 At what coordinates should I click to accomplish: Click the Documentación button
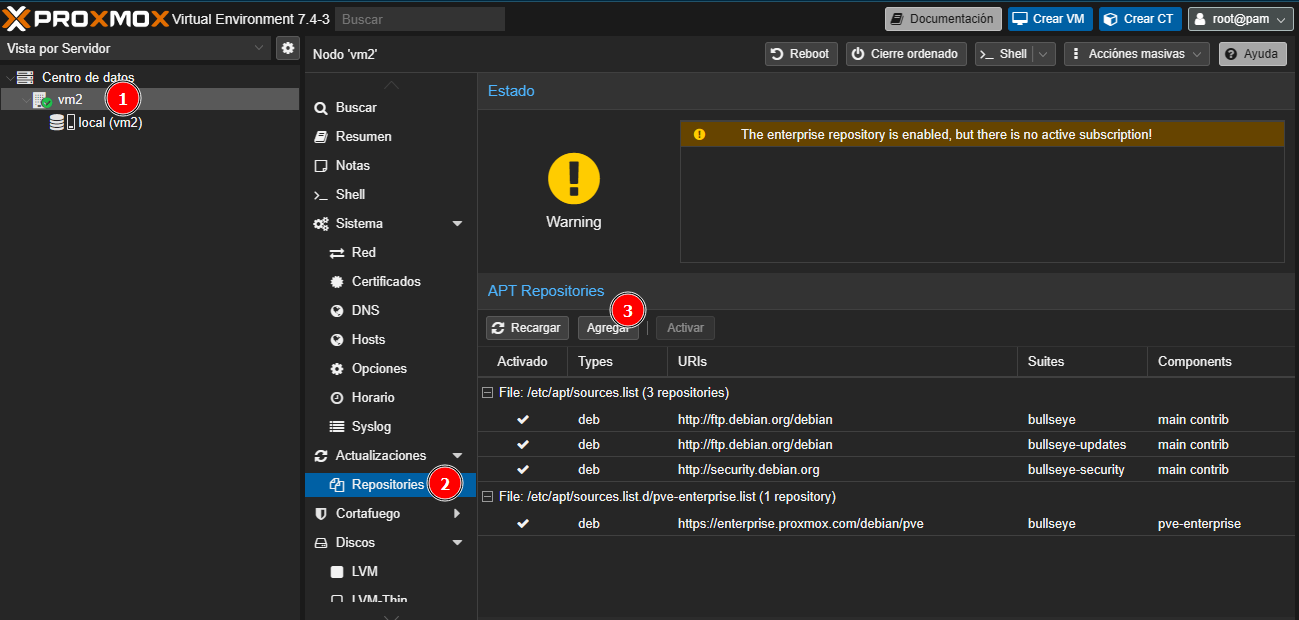[943, 19]
